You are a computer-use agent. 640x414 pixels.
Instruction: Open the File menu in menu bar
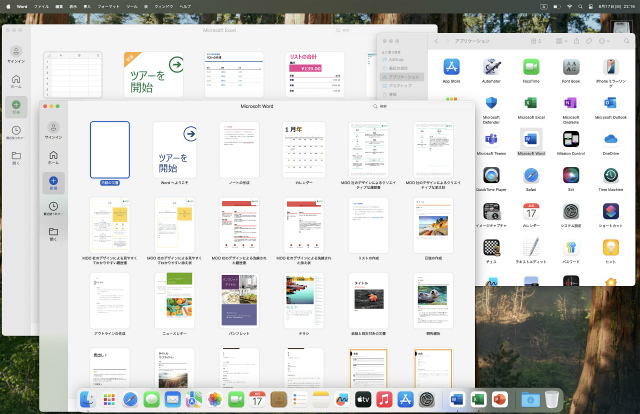[x=41, y=5]
